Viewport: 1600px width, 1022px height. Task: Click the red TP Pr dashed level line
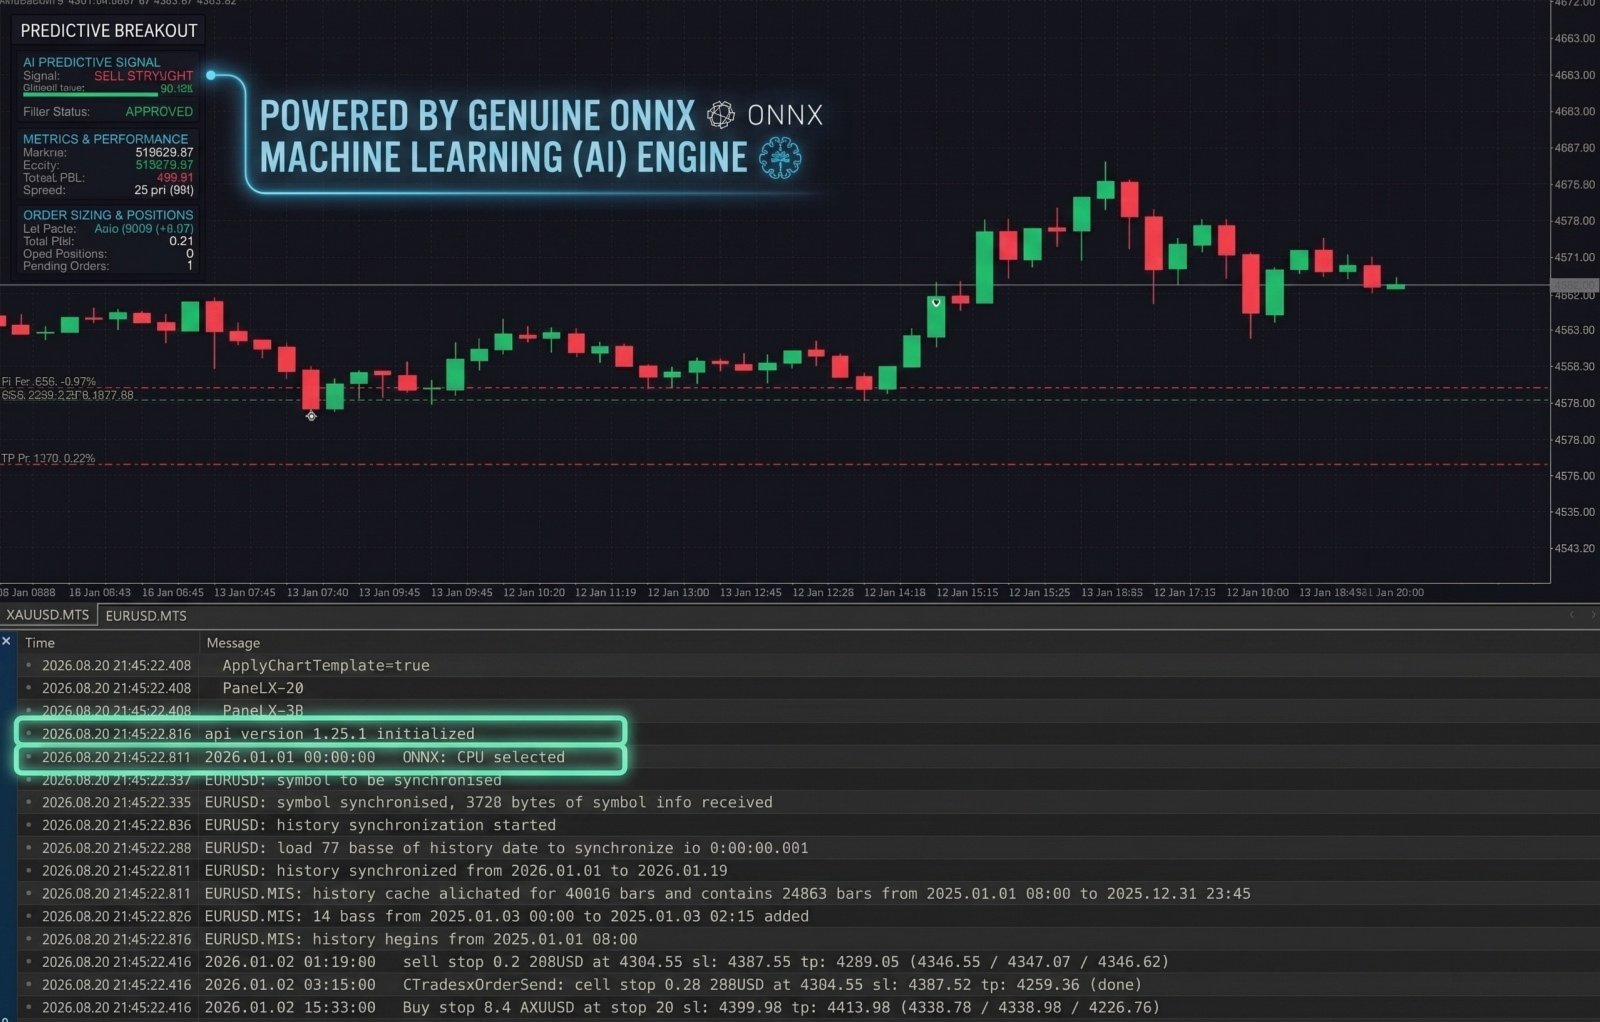tap(775, 464)
